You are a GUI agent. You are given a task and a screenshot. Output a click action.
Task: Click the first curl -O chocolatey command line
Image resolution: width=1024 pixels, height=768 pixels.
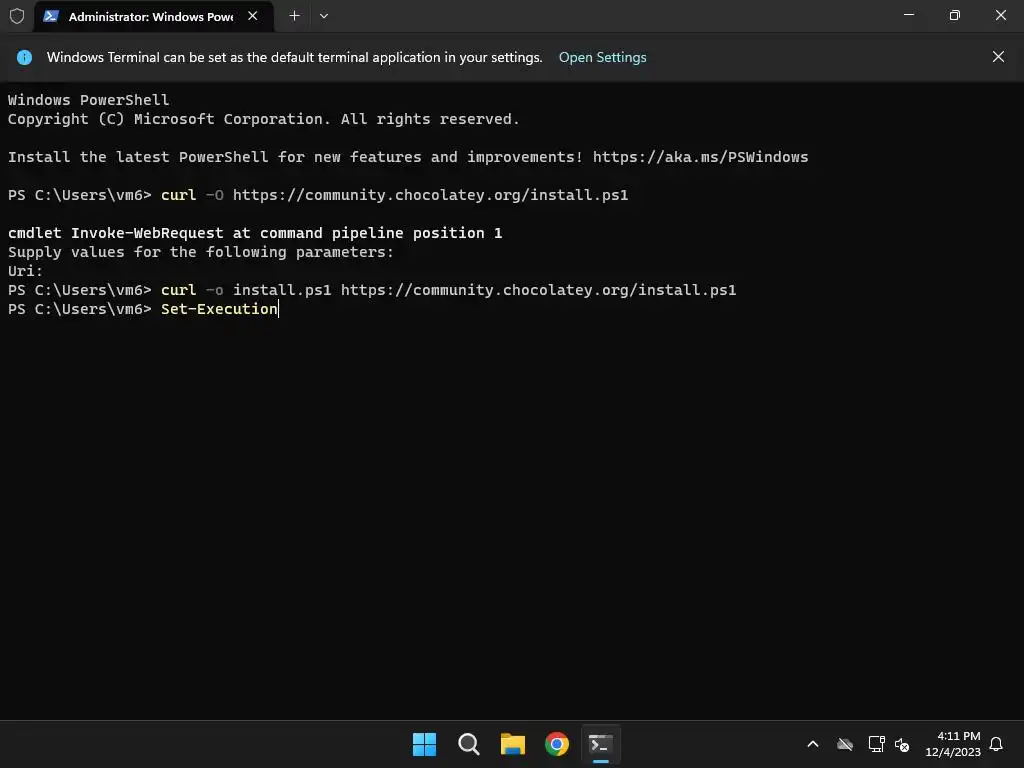pyautogui.click(x=318, y=195)
